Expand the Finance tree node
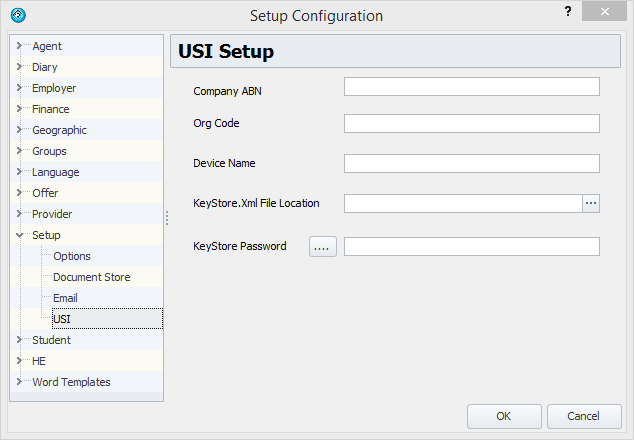 click(20, 109)
